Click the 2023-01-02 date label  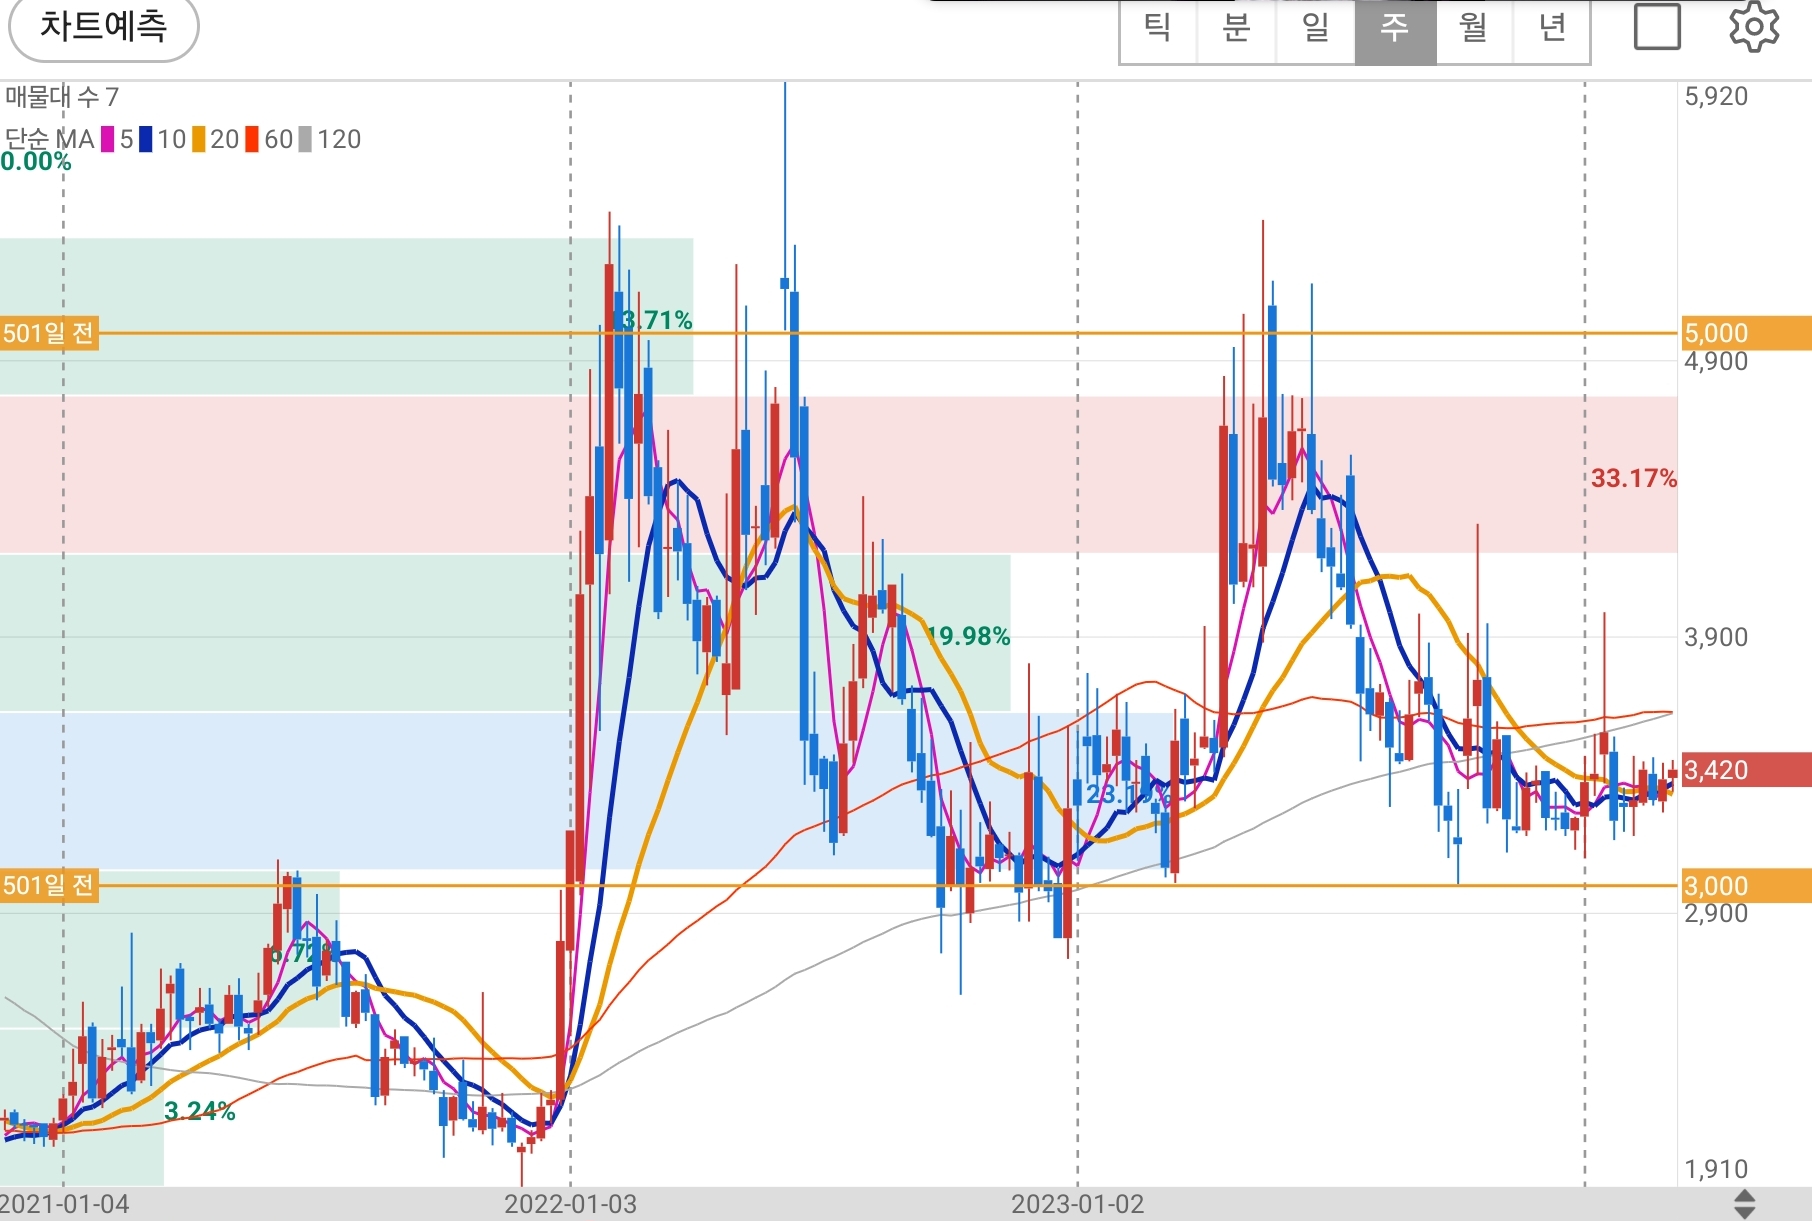click(1077, 1204)
